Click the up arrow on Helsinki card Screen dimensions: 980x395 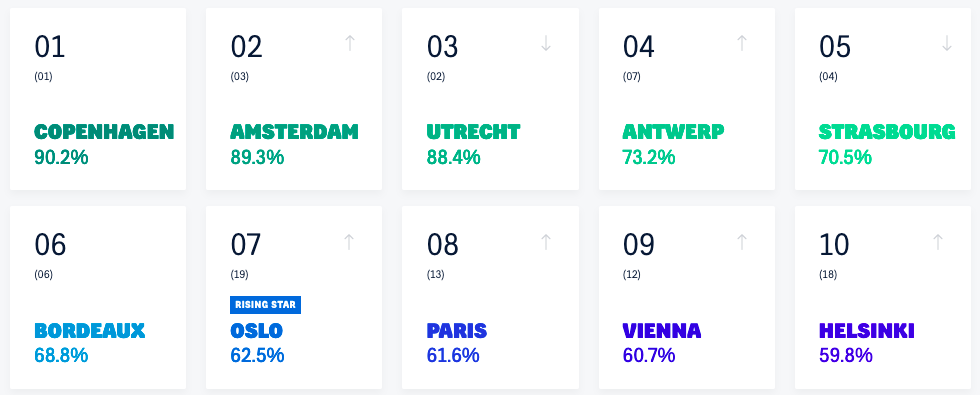[938, 242]
